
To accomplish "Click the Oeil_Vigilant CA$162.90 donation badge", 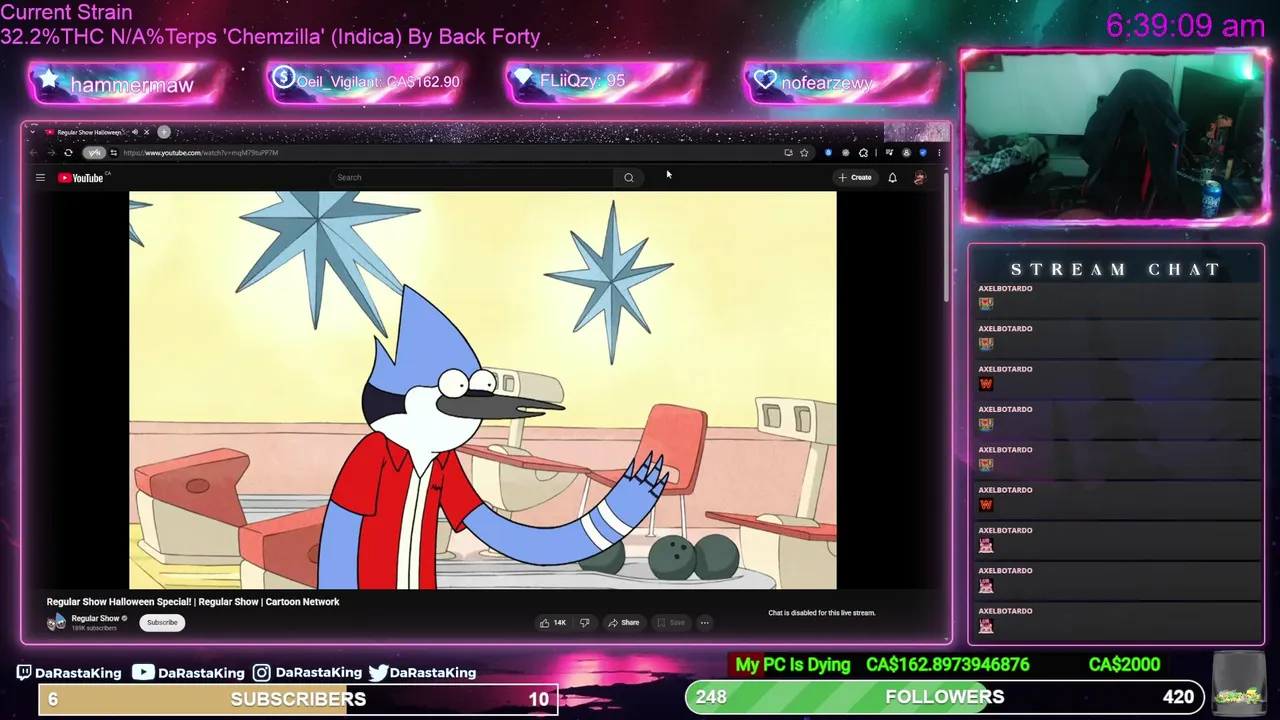I will pos(364,82).
